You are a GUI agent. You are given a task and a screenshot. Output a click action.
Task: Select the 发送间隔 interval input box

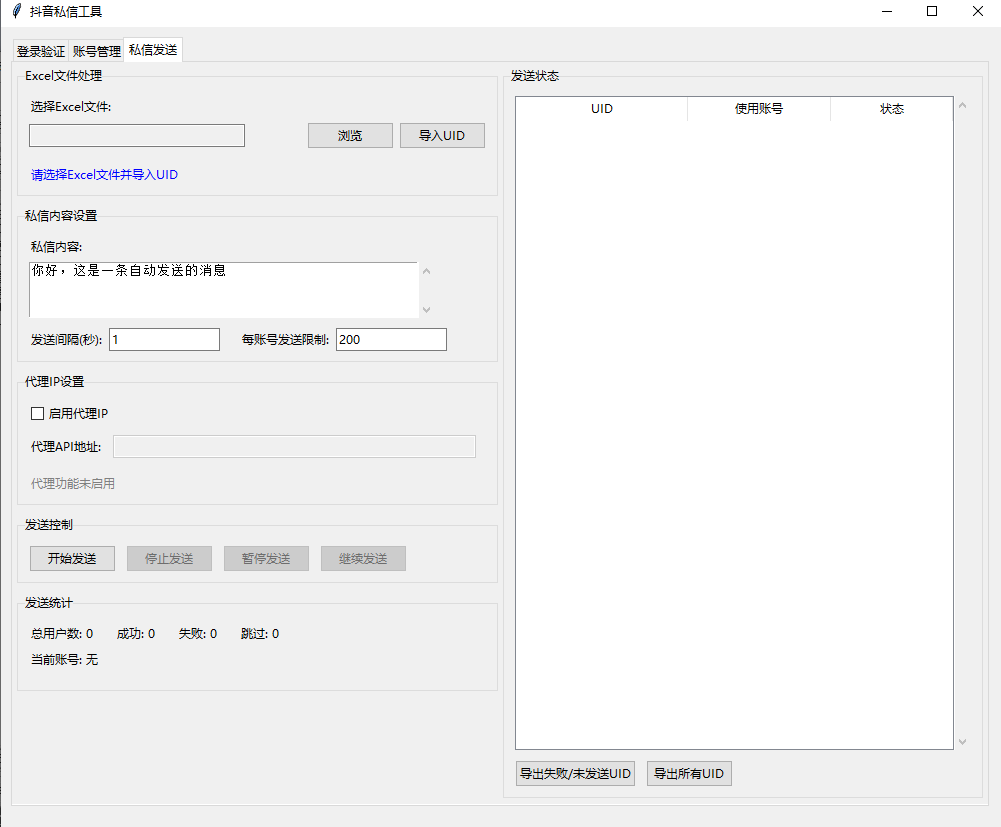(164, 339)
